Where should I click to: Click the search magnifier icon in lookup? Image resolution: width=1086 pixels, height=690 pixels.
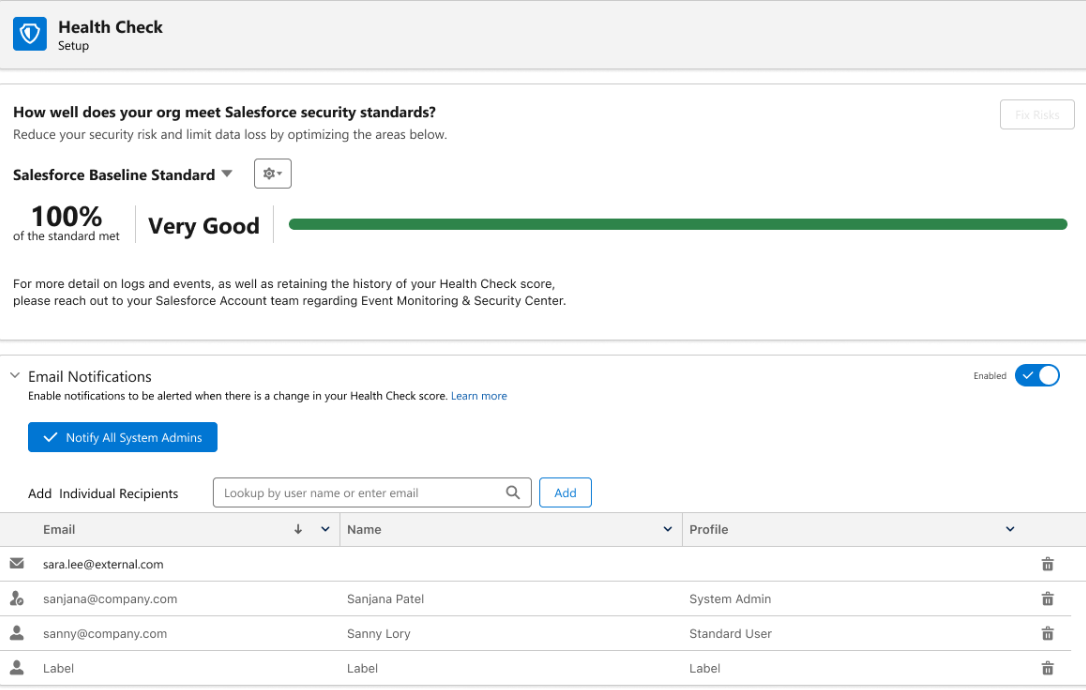click(x=513, y=493)
